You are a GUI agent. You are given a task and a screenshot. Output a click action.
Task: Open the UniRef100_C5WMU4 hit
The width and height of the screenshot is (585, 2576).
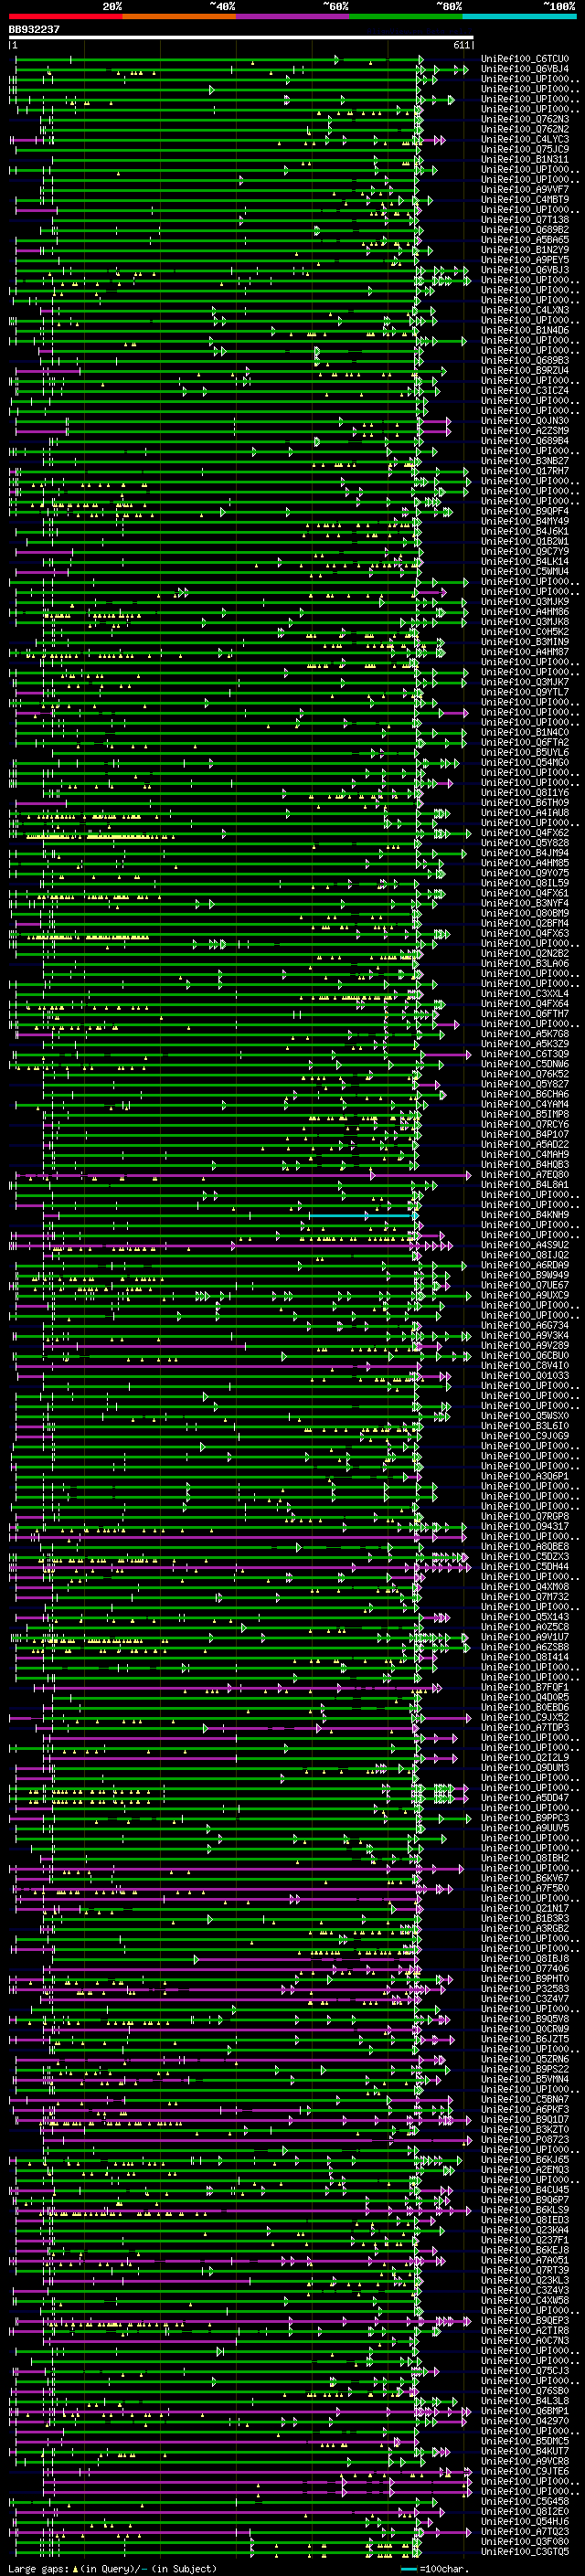click(525, 571)
